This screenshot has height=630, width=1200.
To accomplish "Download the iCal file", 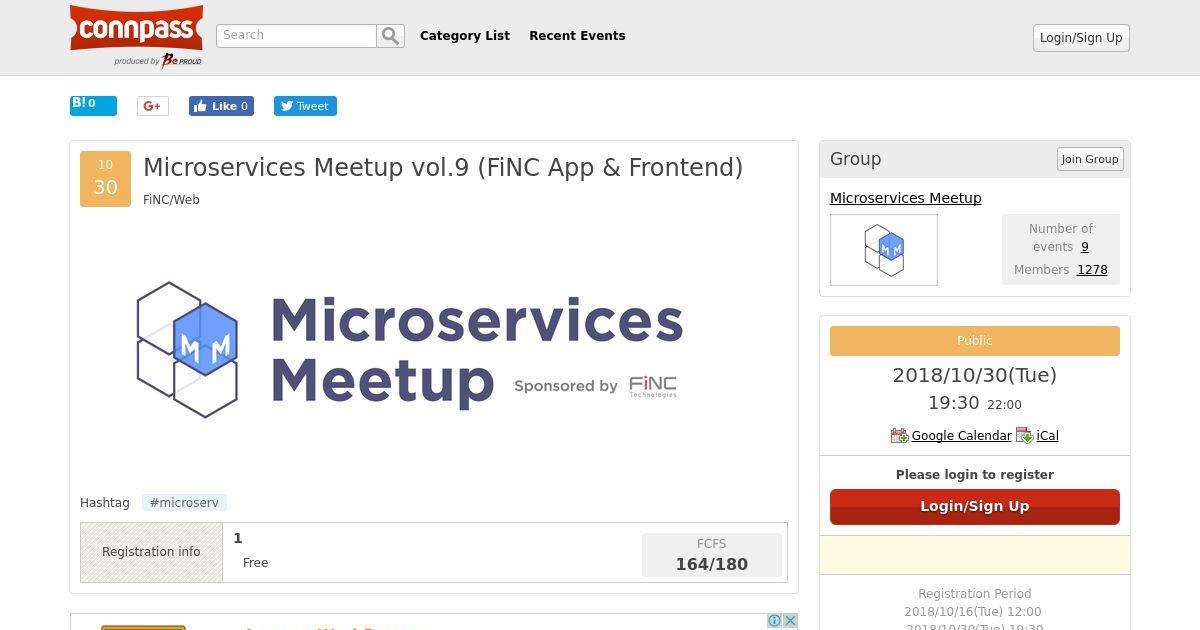I will [1047, 436].
